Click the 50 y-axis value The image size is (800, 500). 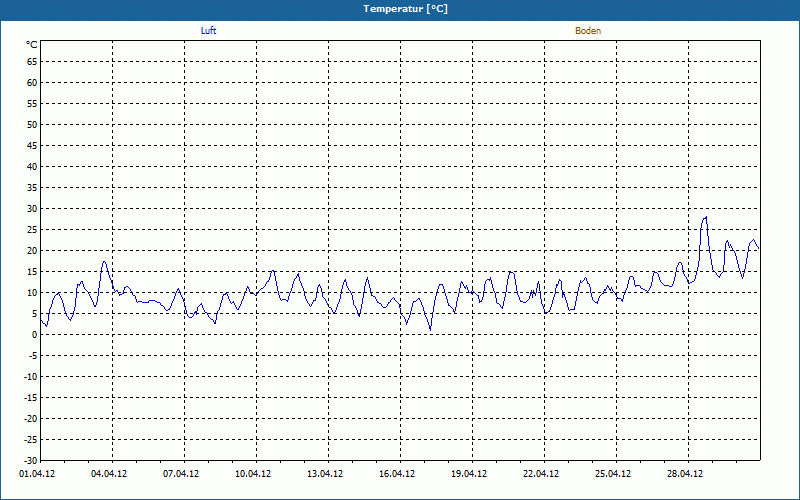pyautogui.click(x=32, y=124)
